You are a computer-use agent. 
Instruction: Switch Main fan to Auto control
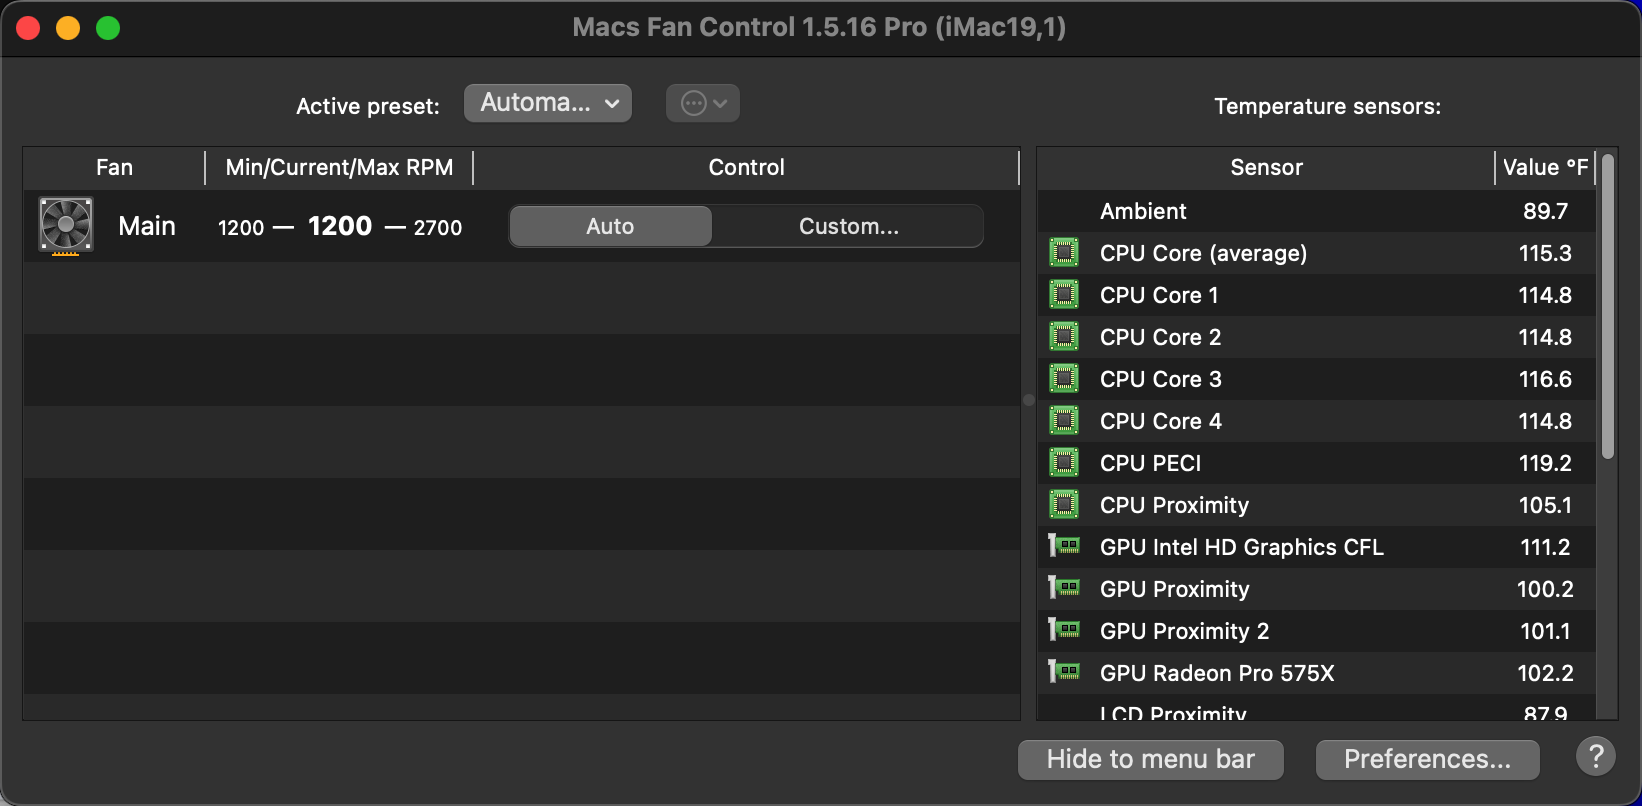[x=610, y=226]
